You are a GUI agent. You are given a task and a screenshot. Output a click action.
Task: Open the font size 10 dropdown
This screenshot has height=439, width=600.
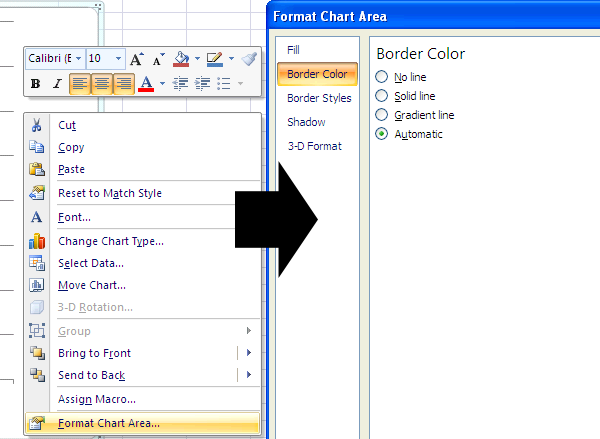tap(119, 59)
